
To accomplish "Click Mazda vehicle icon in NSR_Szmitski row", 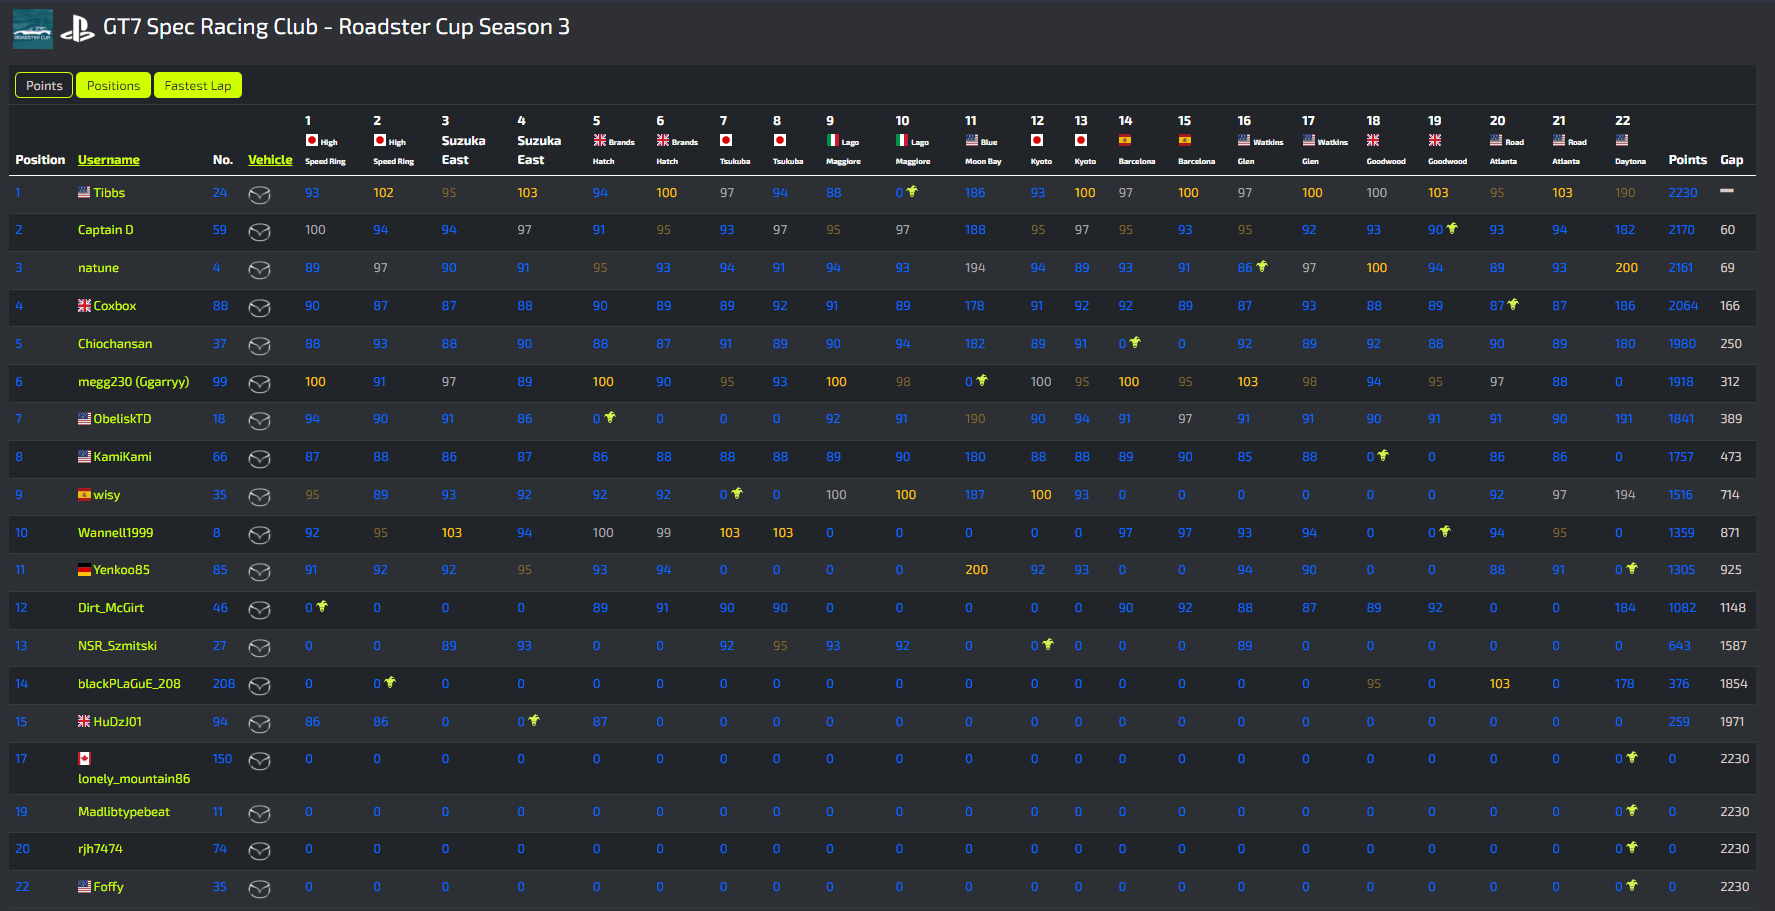I will coord(260,648).
